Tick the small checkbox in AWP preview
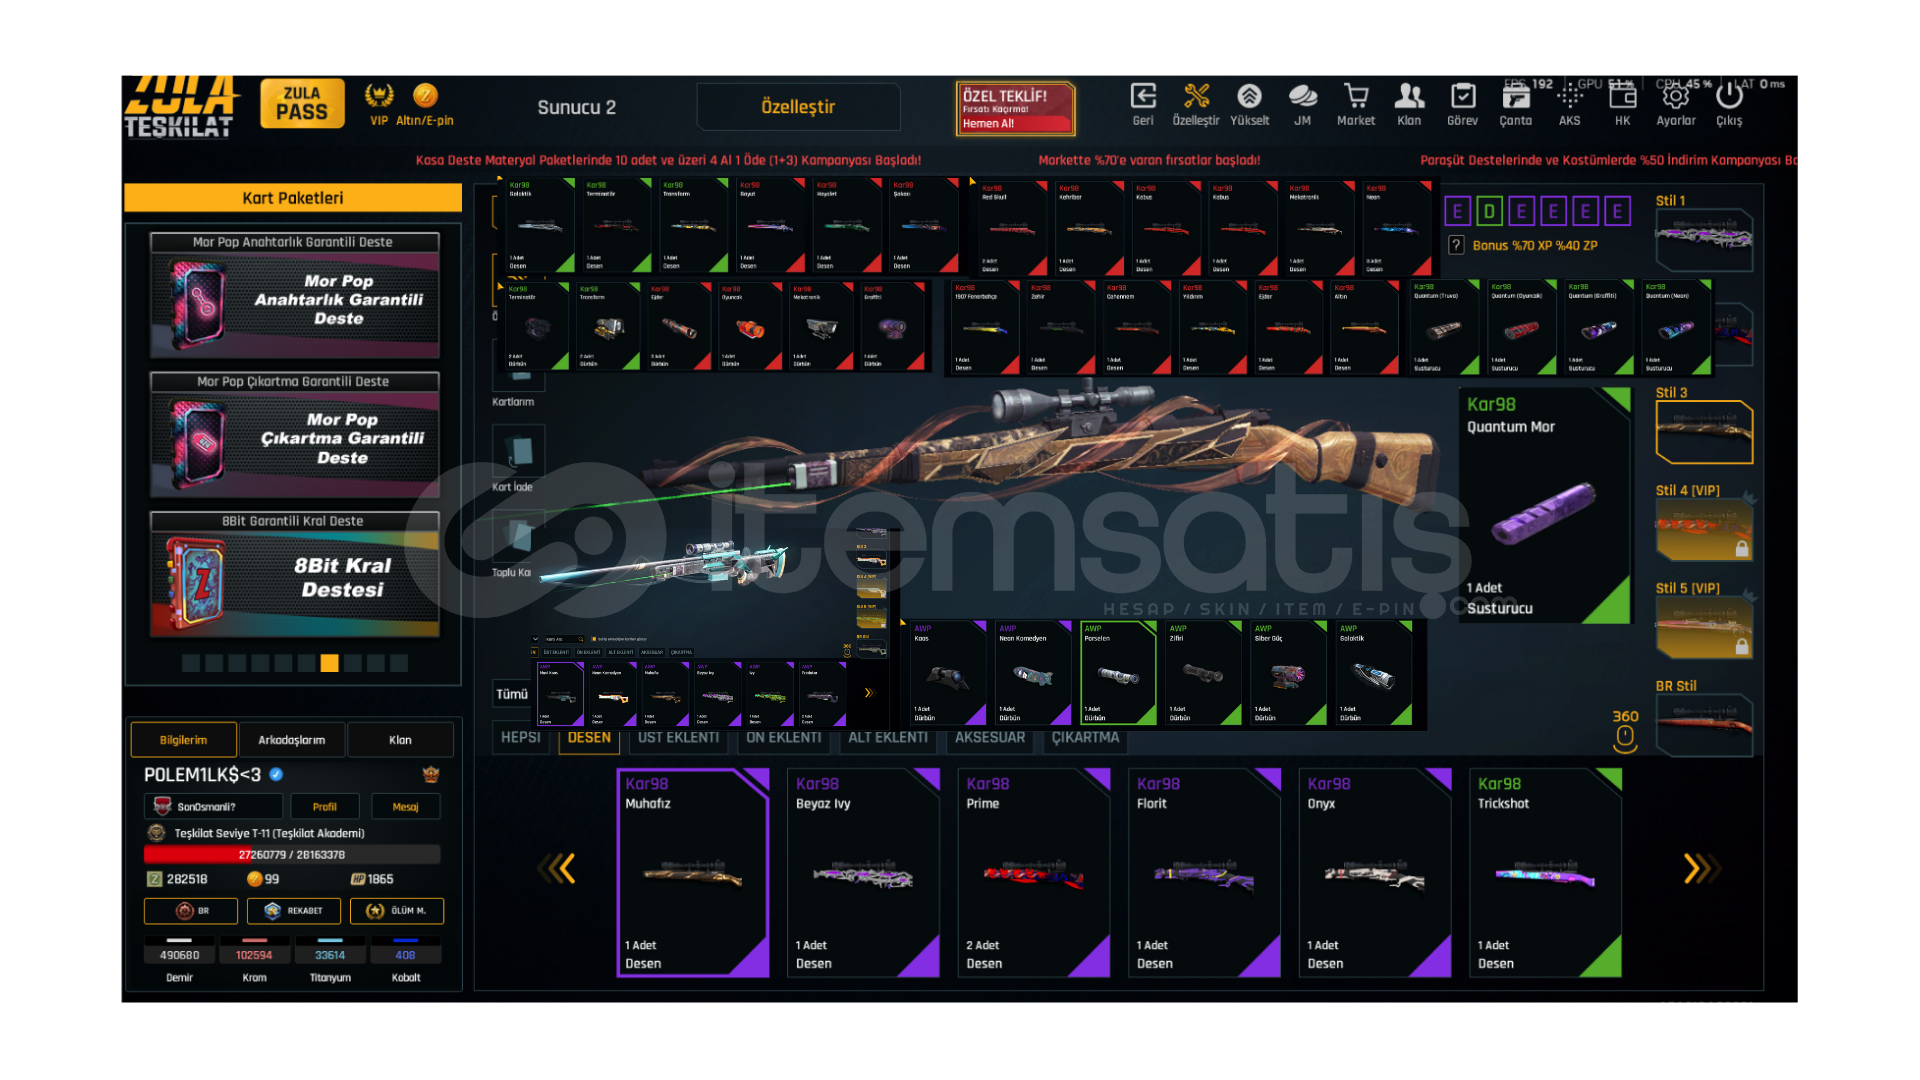The height and width of the screenshot is (1080, 1920). [594, 639]
